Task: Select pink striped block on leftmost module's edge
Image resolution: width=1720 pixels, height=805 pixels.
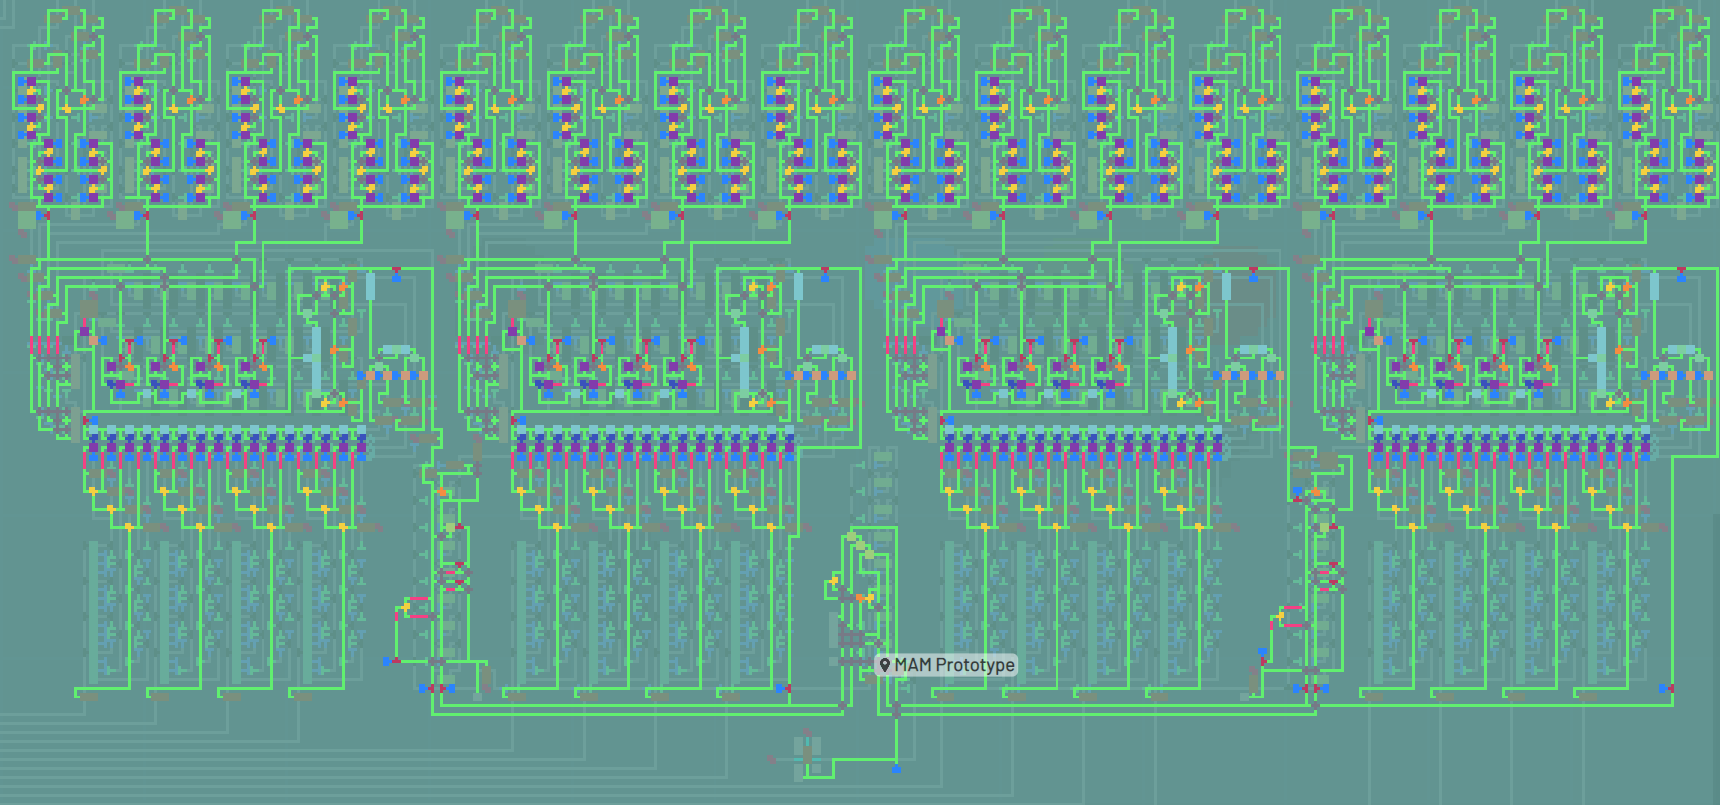Action: (x=44, y=345)
